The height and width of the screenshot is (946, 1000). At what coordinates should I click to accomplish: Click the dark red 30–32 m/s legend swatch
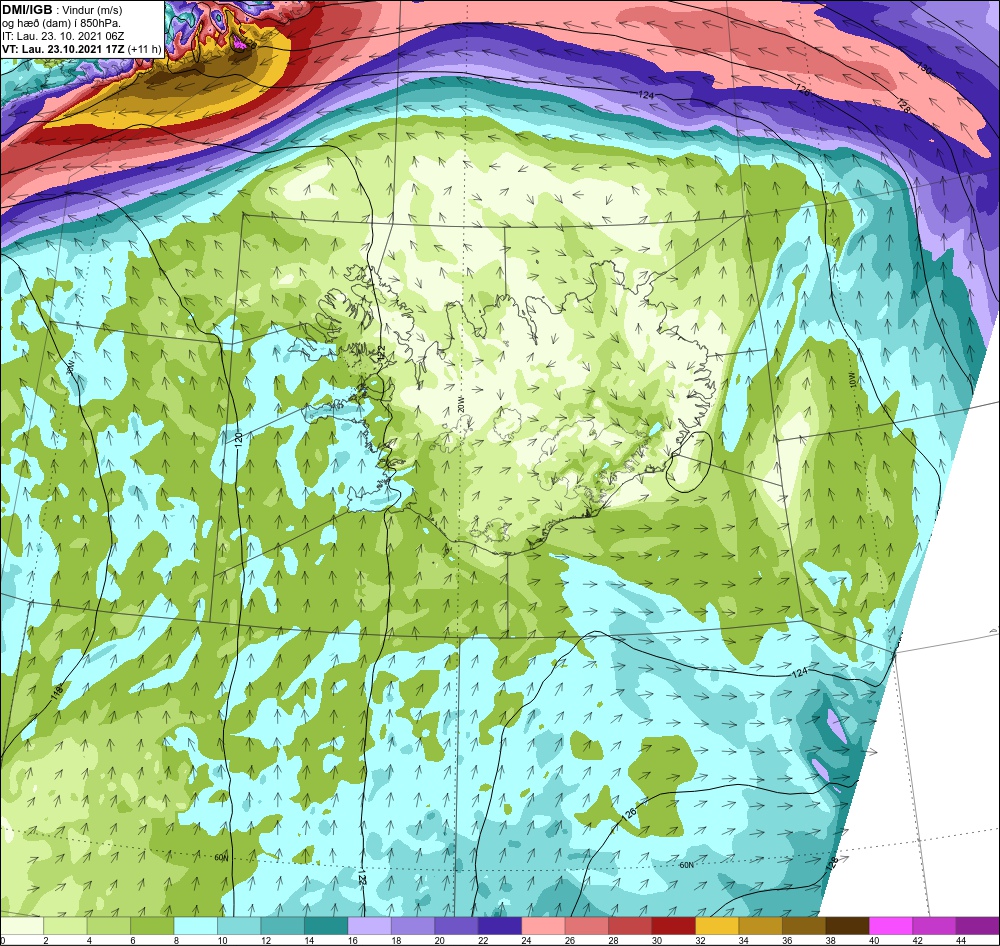[673, 926]
